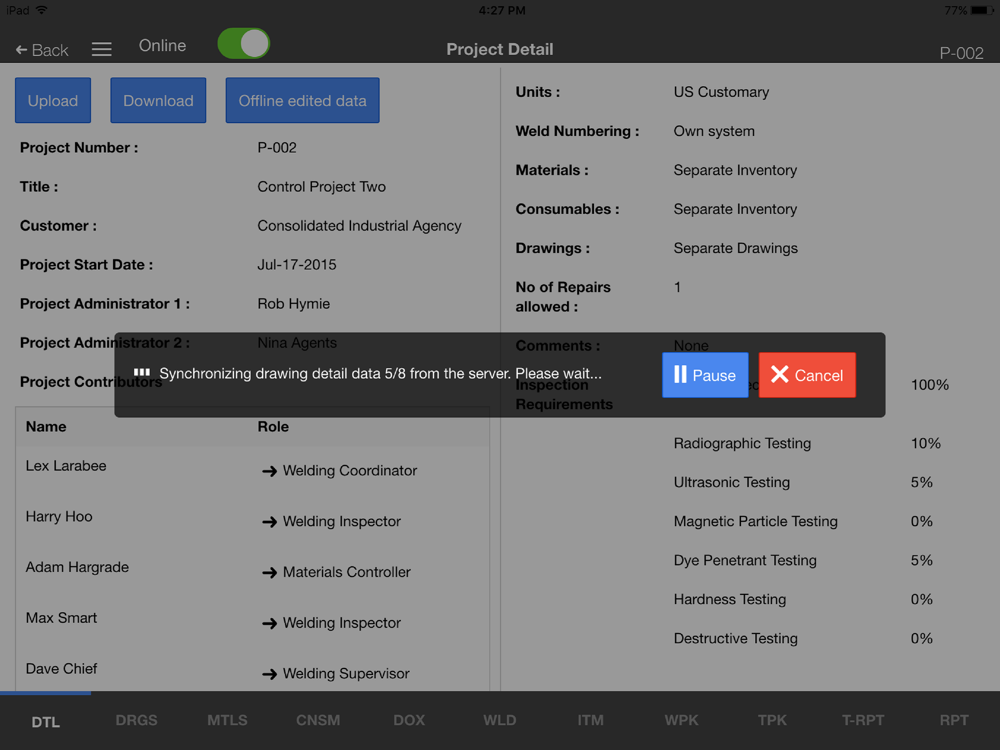Select the 'Adam Hargrade' contributor name
The height and width of the screenshot is (750, 1000).
tap(77, 567)
